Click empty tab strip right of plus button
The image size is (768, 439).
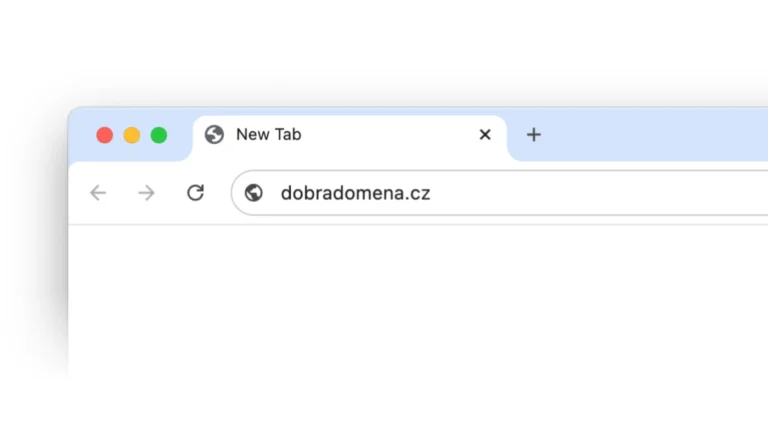tap(660, 135)
